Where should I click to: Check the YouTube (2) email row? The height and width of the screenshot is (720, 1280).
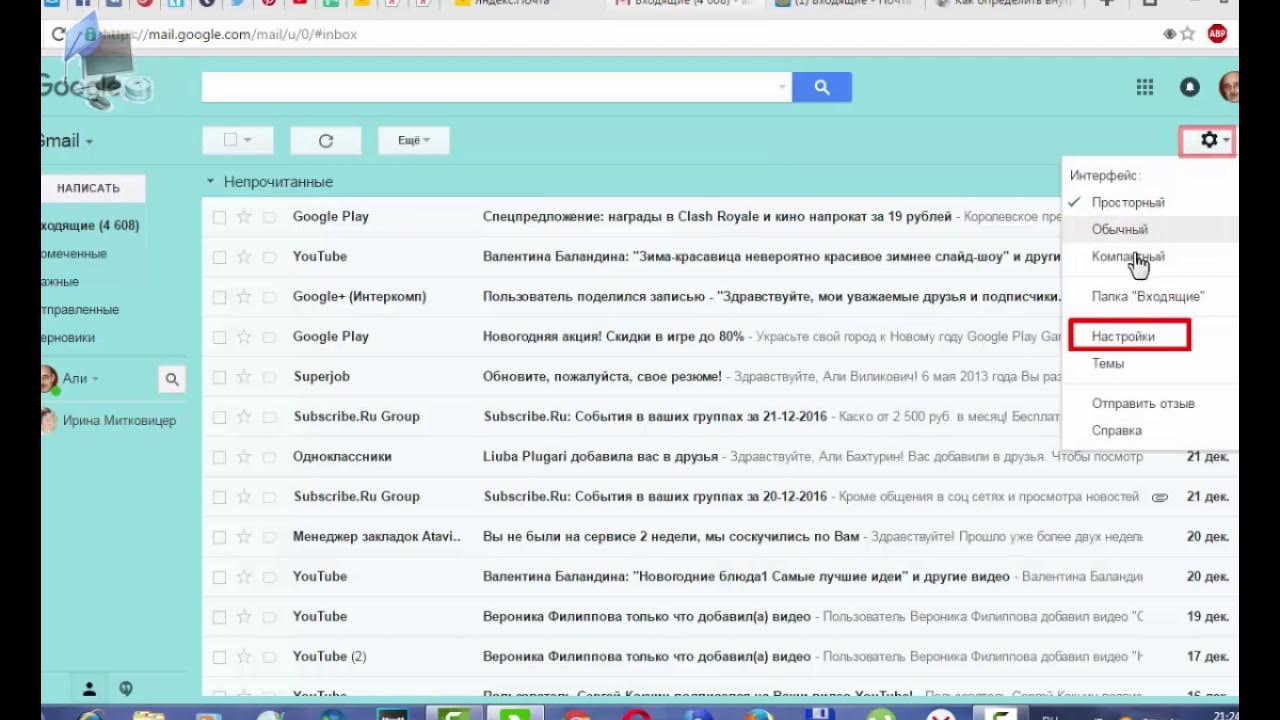(219, 657)
